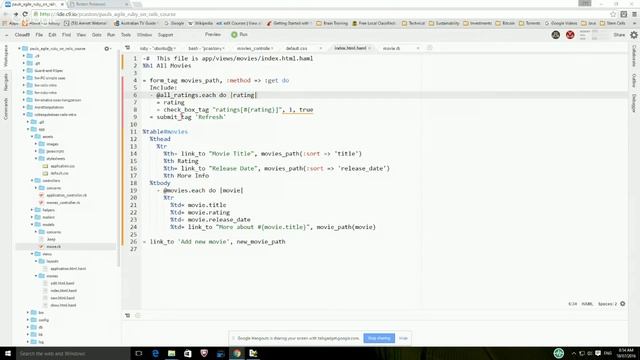640x360 pixels.
Task: Expand the config folder
Action: tap(28, 320)
